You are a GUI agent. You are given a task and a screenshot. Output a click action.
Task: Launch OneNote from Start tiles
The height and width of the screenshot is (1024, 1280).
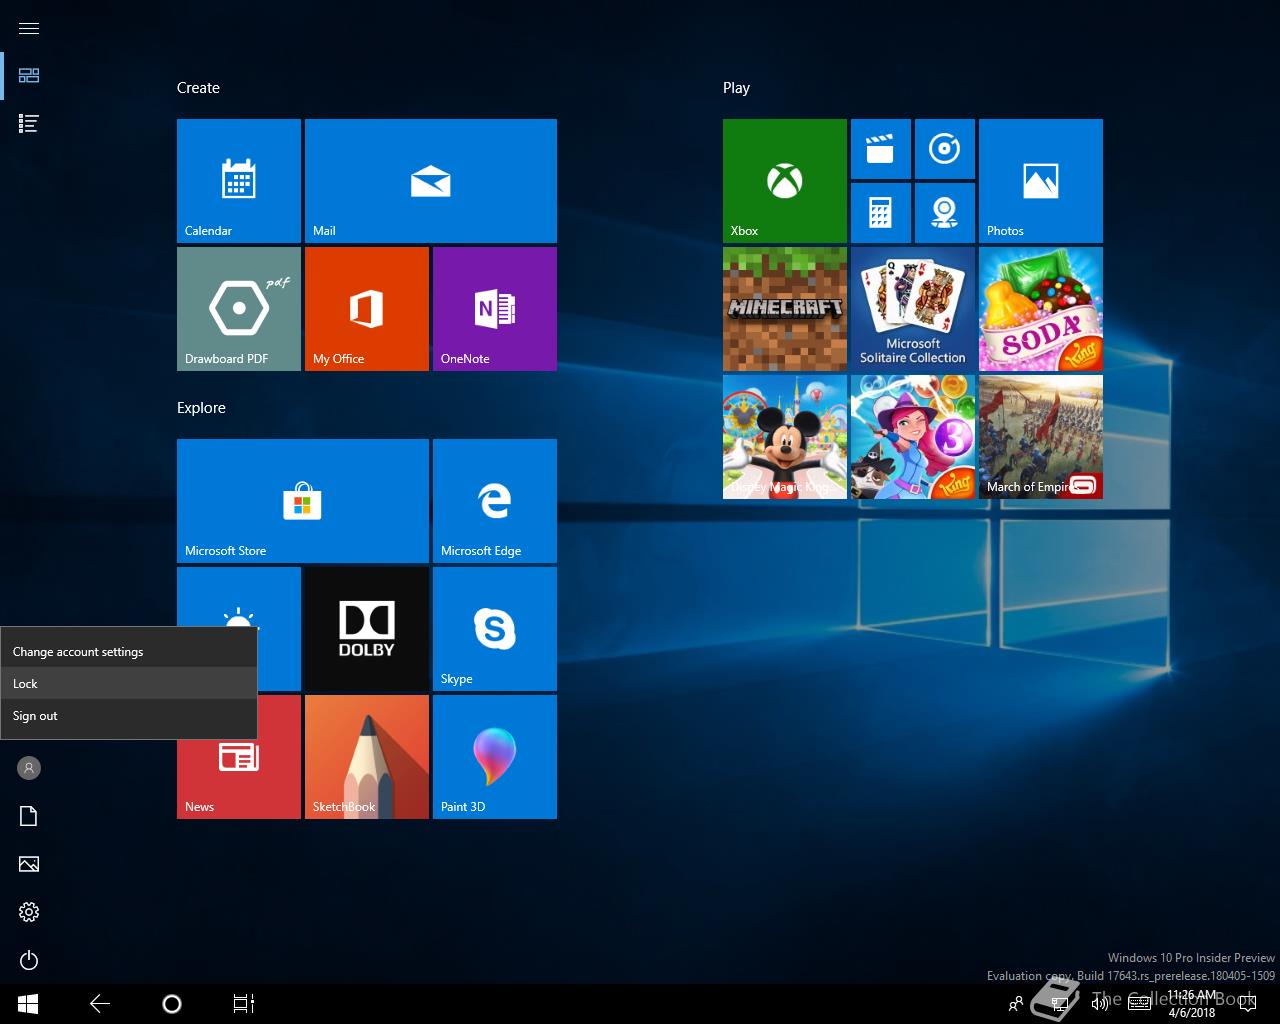tap(495, 309)
